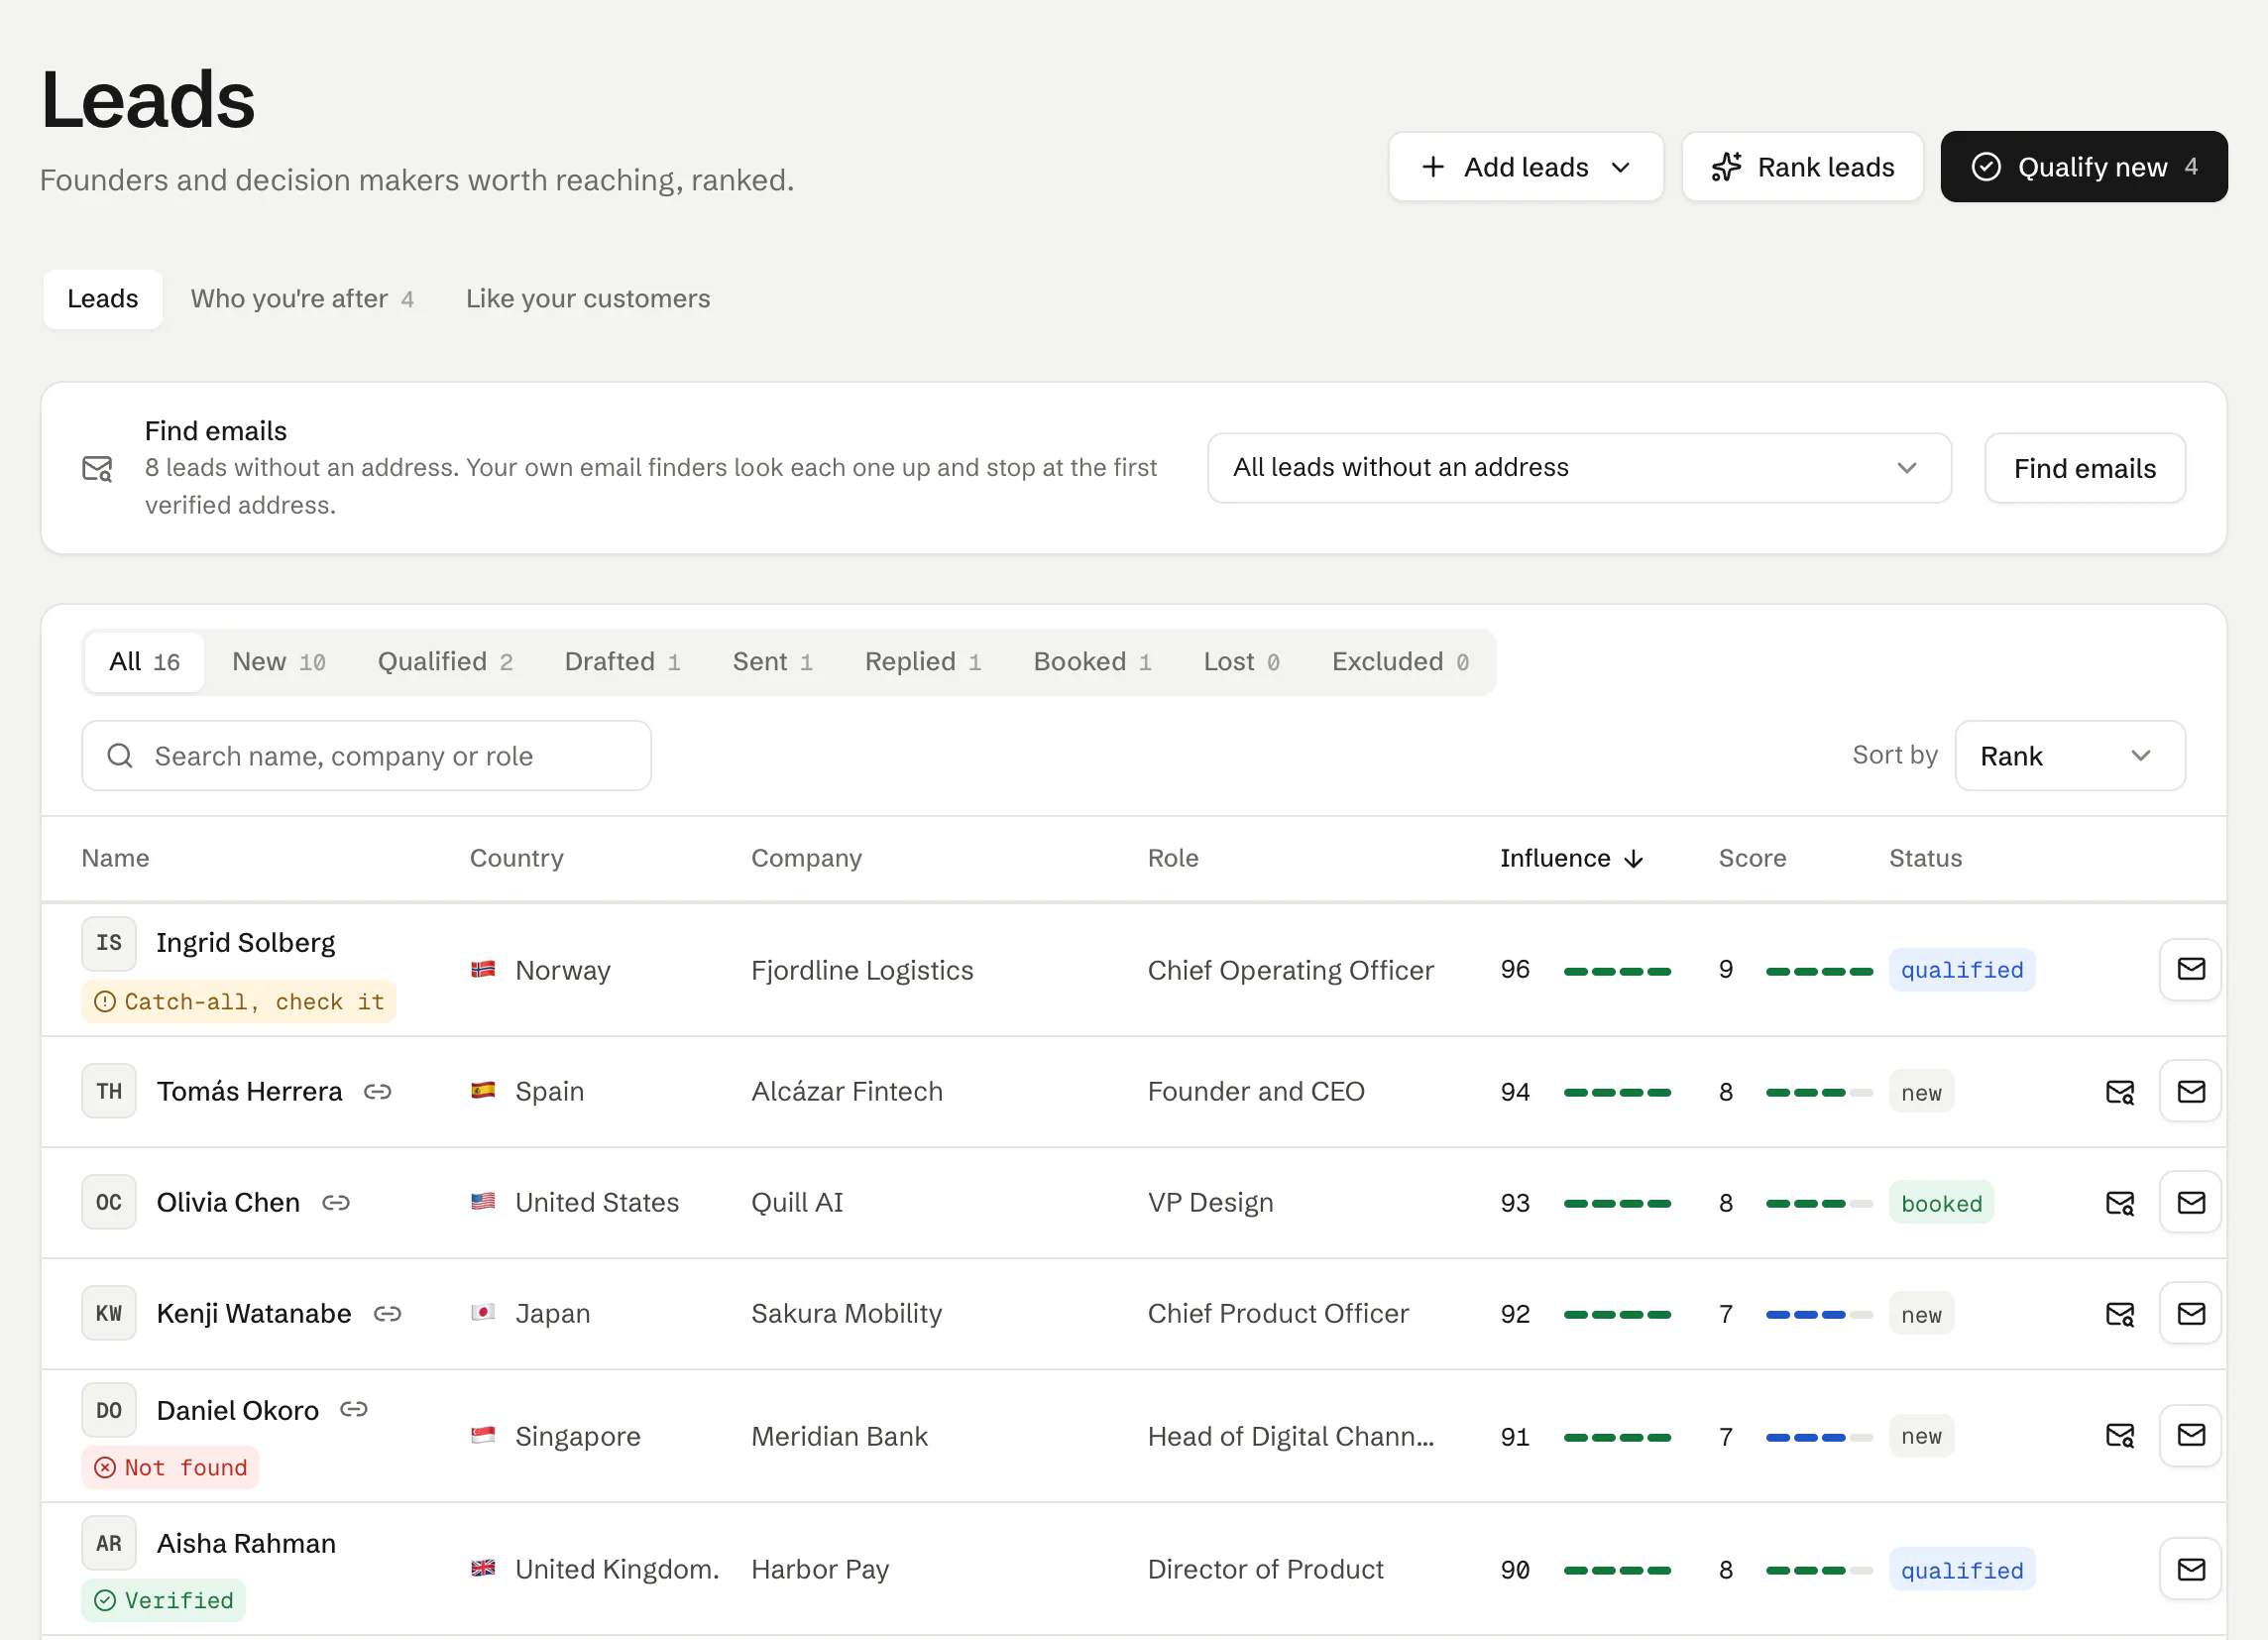Click qualified status on Ingrid Solberg
2268x1640 pixels.
pyautogui.click(x=1961, y=970)
